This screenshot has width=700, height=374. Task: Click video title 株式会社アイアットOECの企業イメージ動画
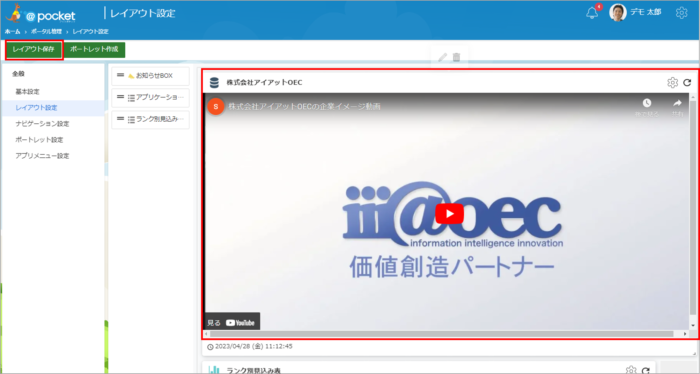click(x=304, y=107)
